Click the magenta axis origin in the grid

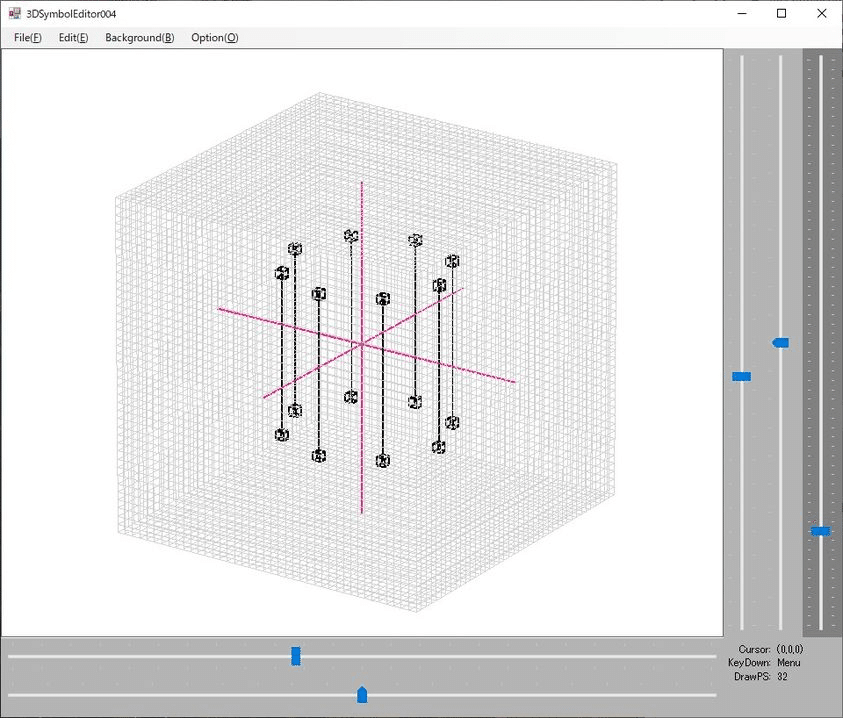point(362,344)
